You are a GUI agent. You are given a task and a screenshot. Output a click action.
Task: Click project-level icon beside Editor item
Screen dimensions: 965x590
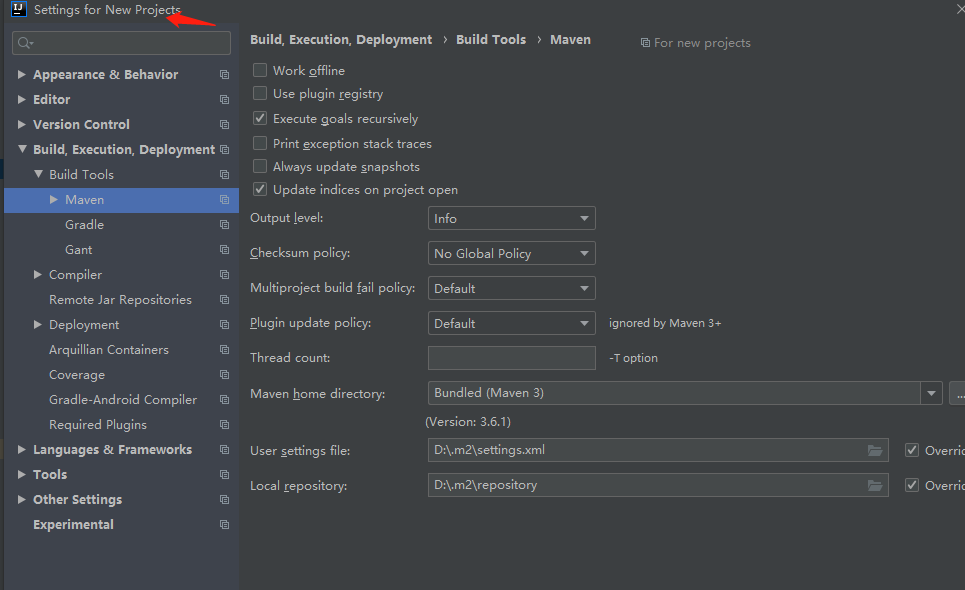click(x=224, y=100)
